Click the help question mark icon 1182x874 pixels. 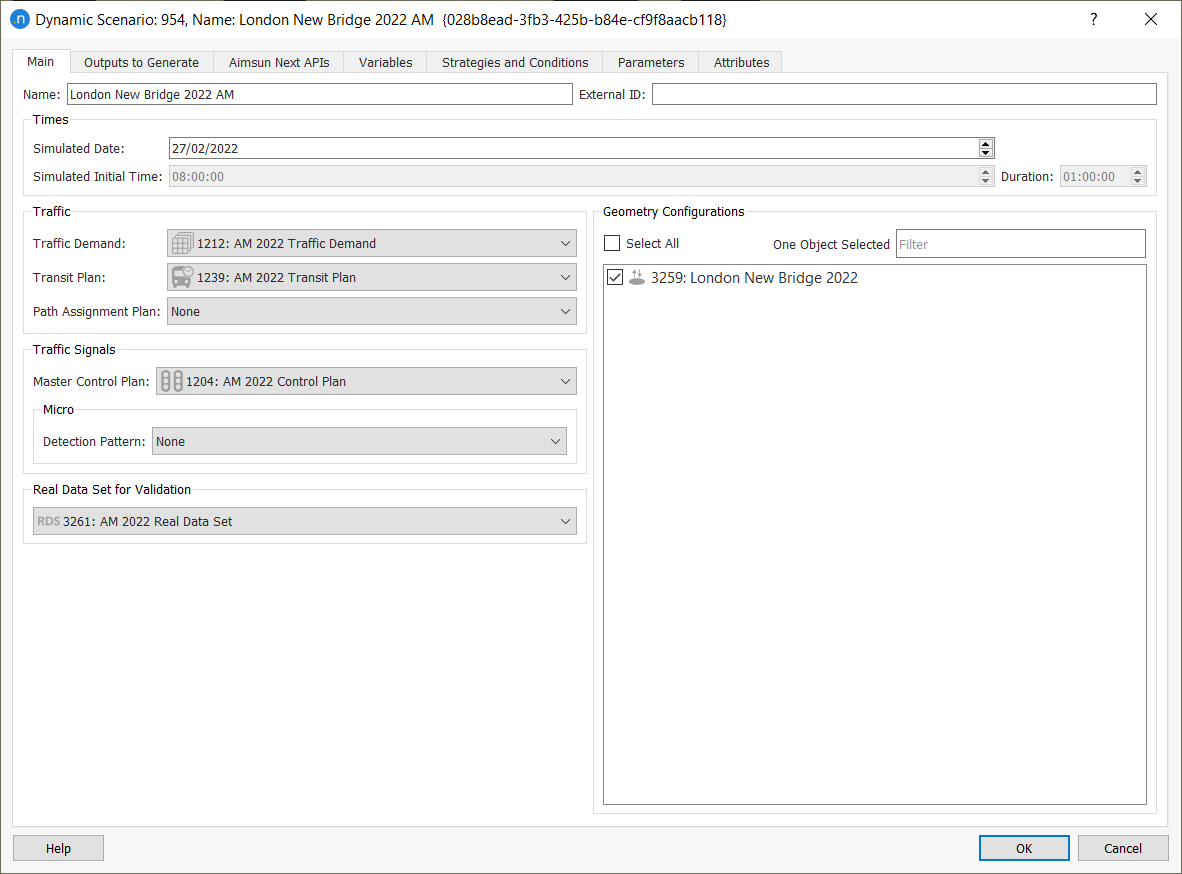click(1093, 19)
